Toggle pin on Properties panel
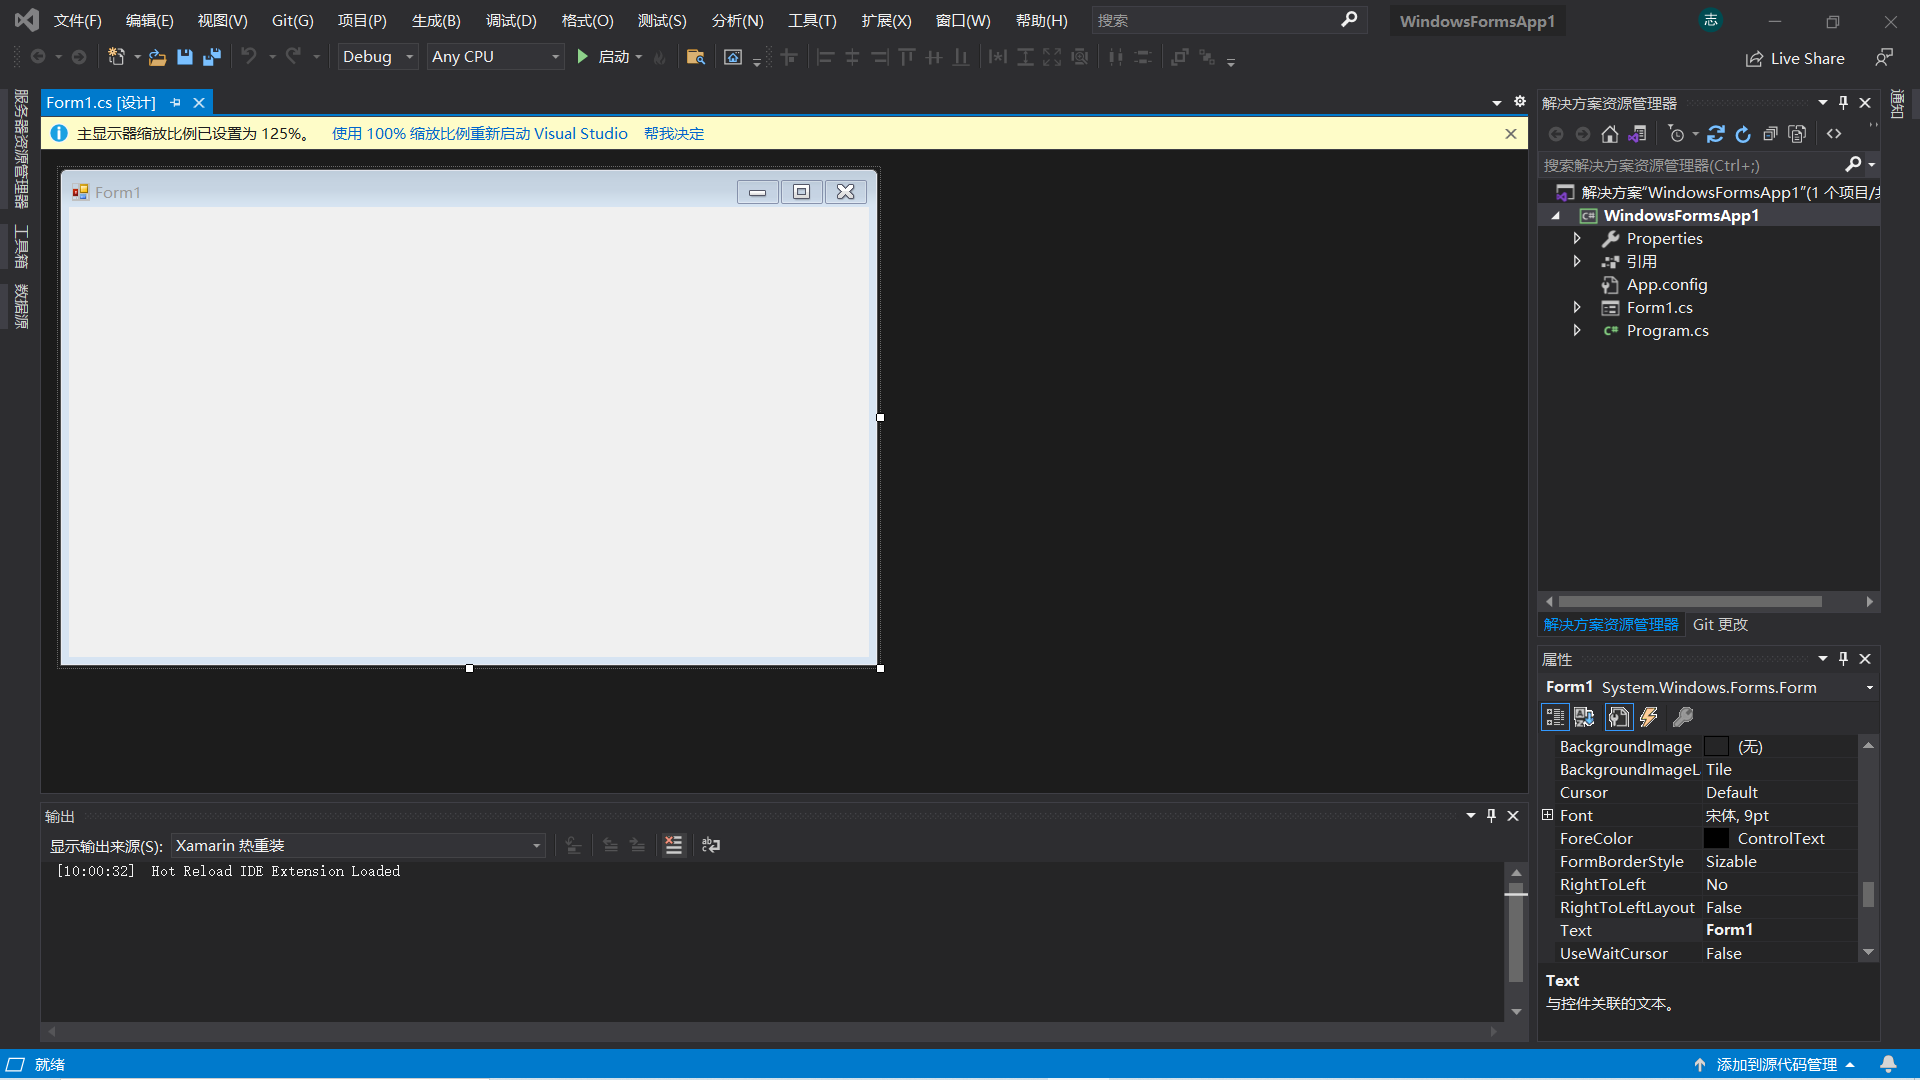Viewport: 1920px width, 1080px height. point(1844,659)
